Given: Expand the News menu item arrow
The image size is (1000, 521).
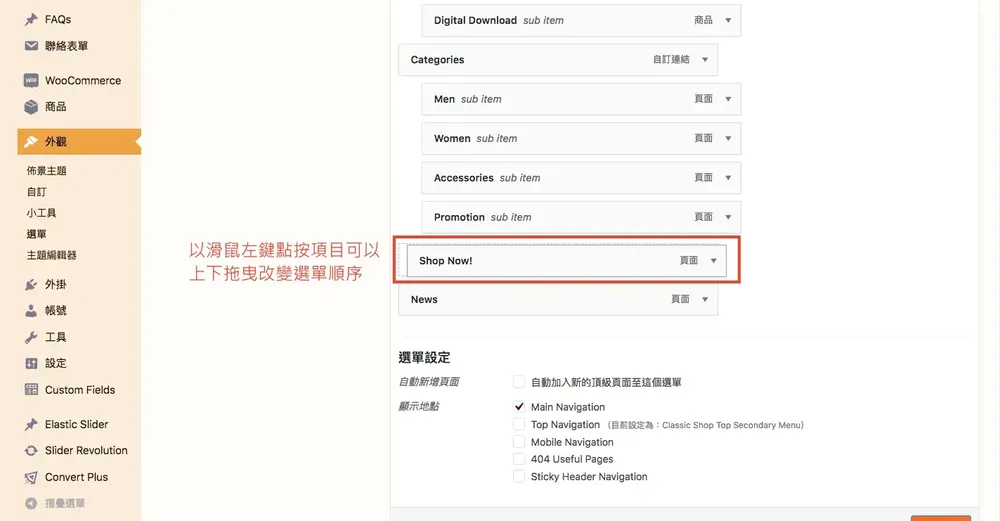Looking at the screenshot, I should [x=705, y=299].
